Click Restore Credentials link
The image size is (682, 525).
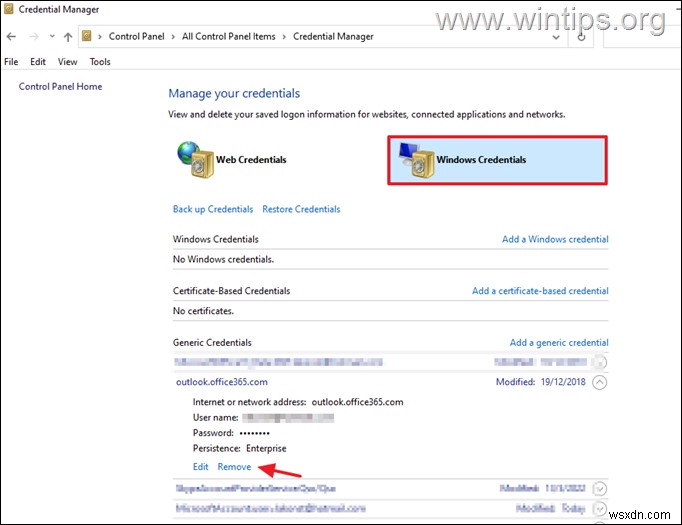pos(301,209)
